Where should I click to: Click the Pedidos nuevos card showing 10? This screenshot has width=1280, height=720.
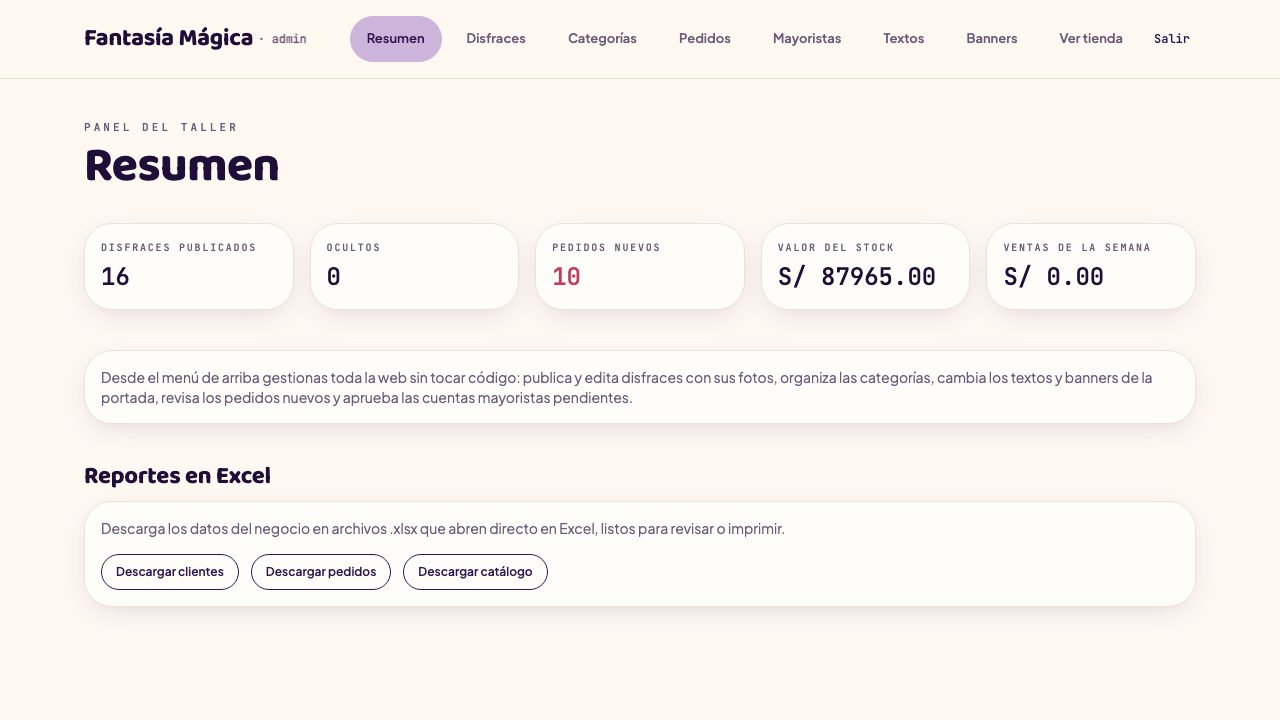(640, 266)
